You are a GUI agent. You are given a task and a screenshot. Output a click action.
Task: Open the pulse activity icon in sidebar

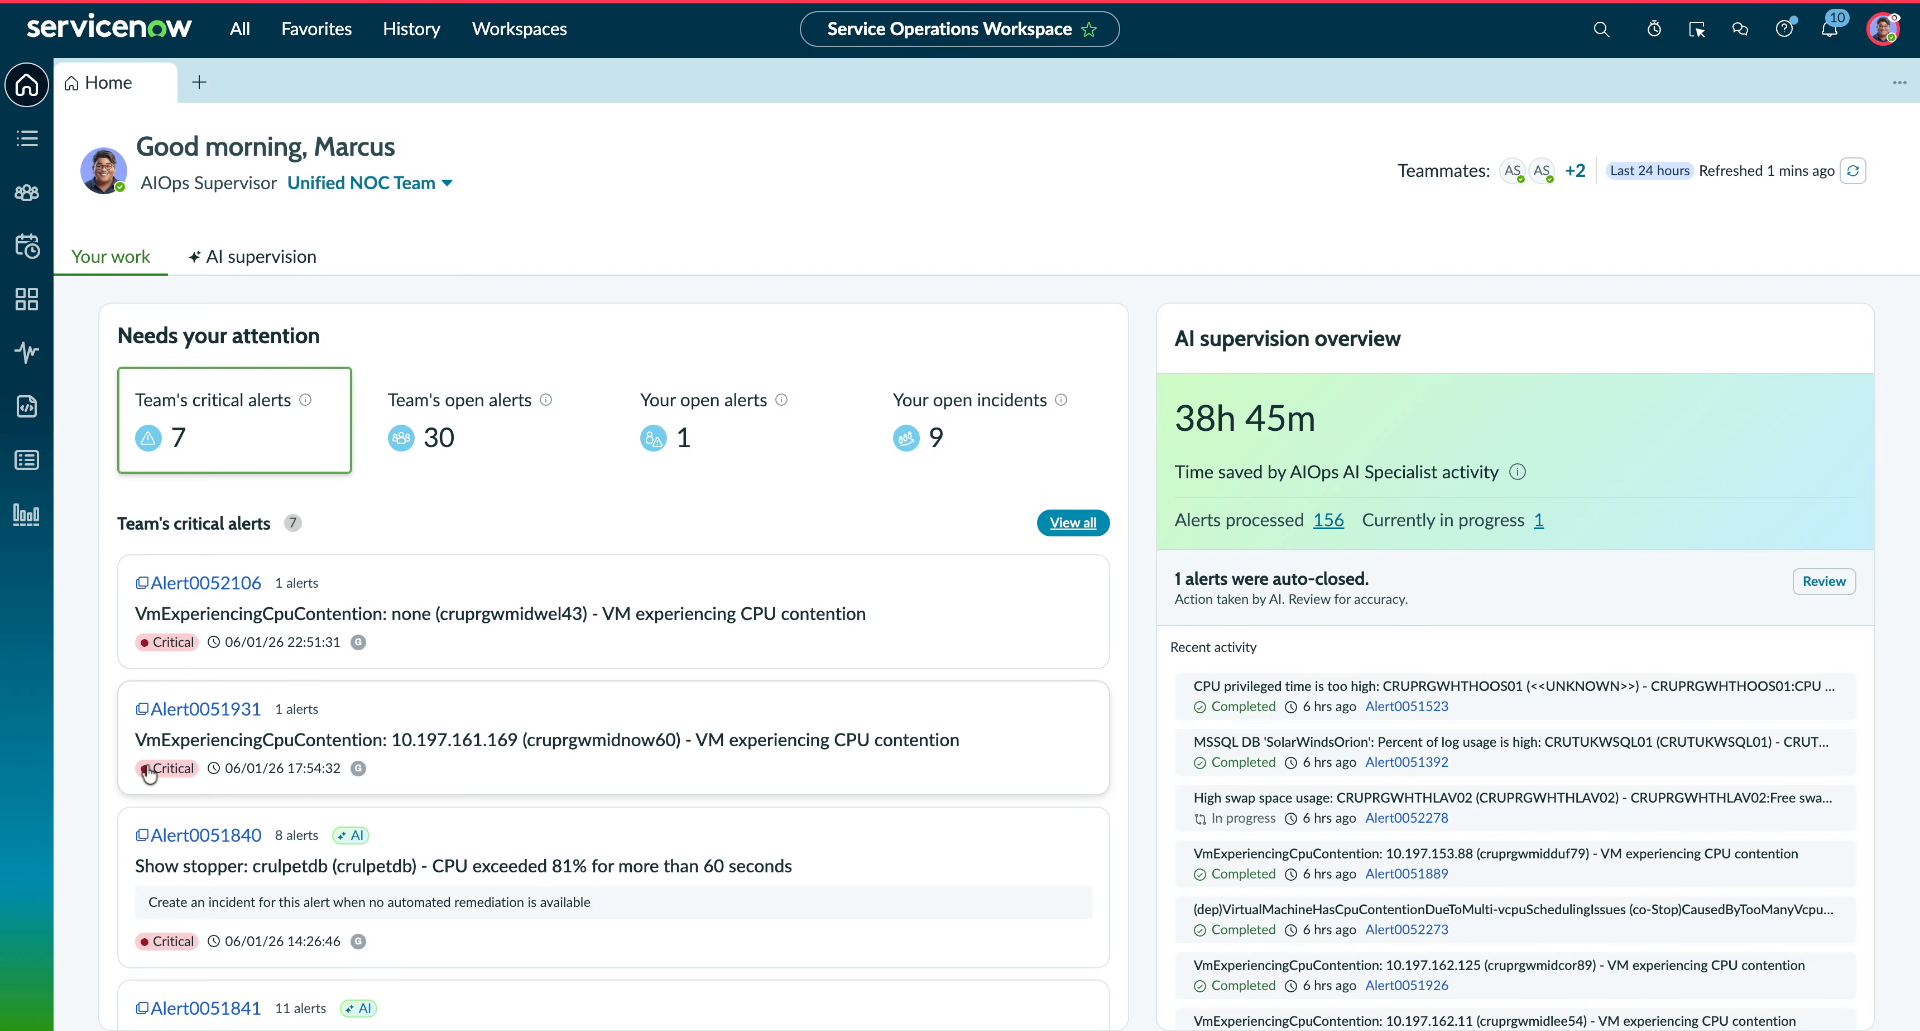(27, 352)
